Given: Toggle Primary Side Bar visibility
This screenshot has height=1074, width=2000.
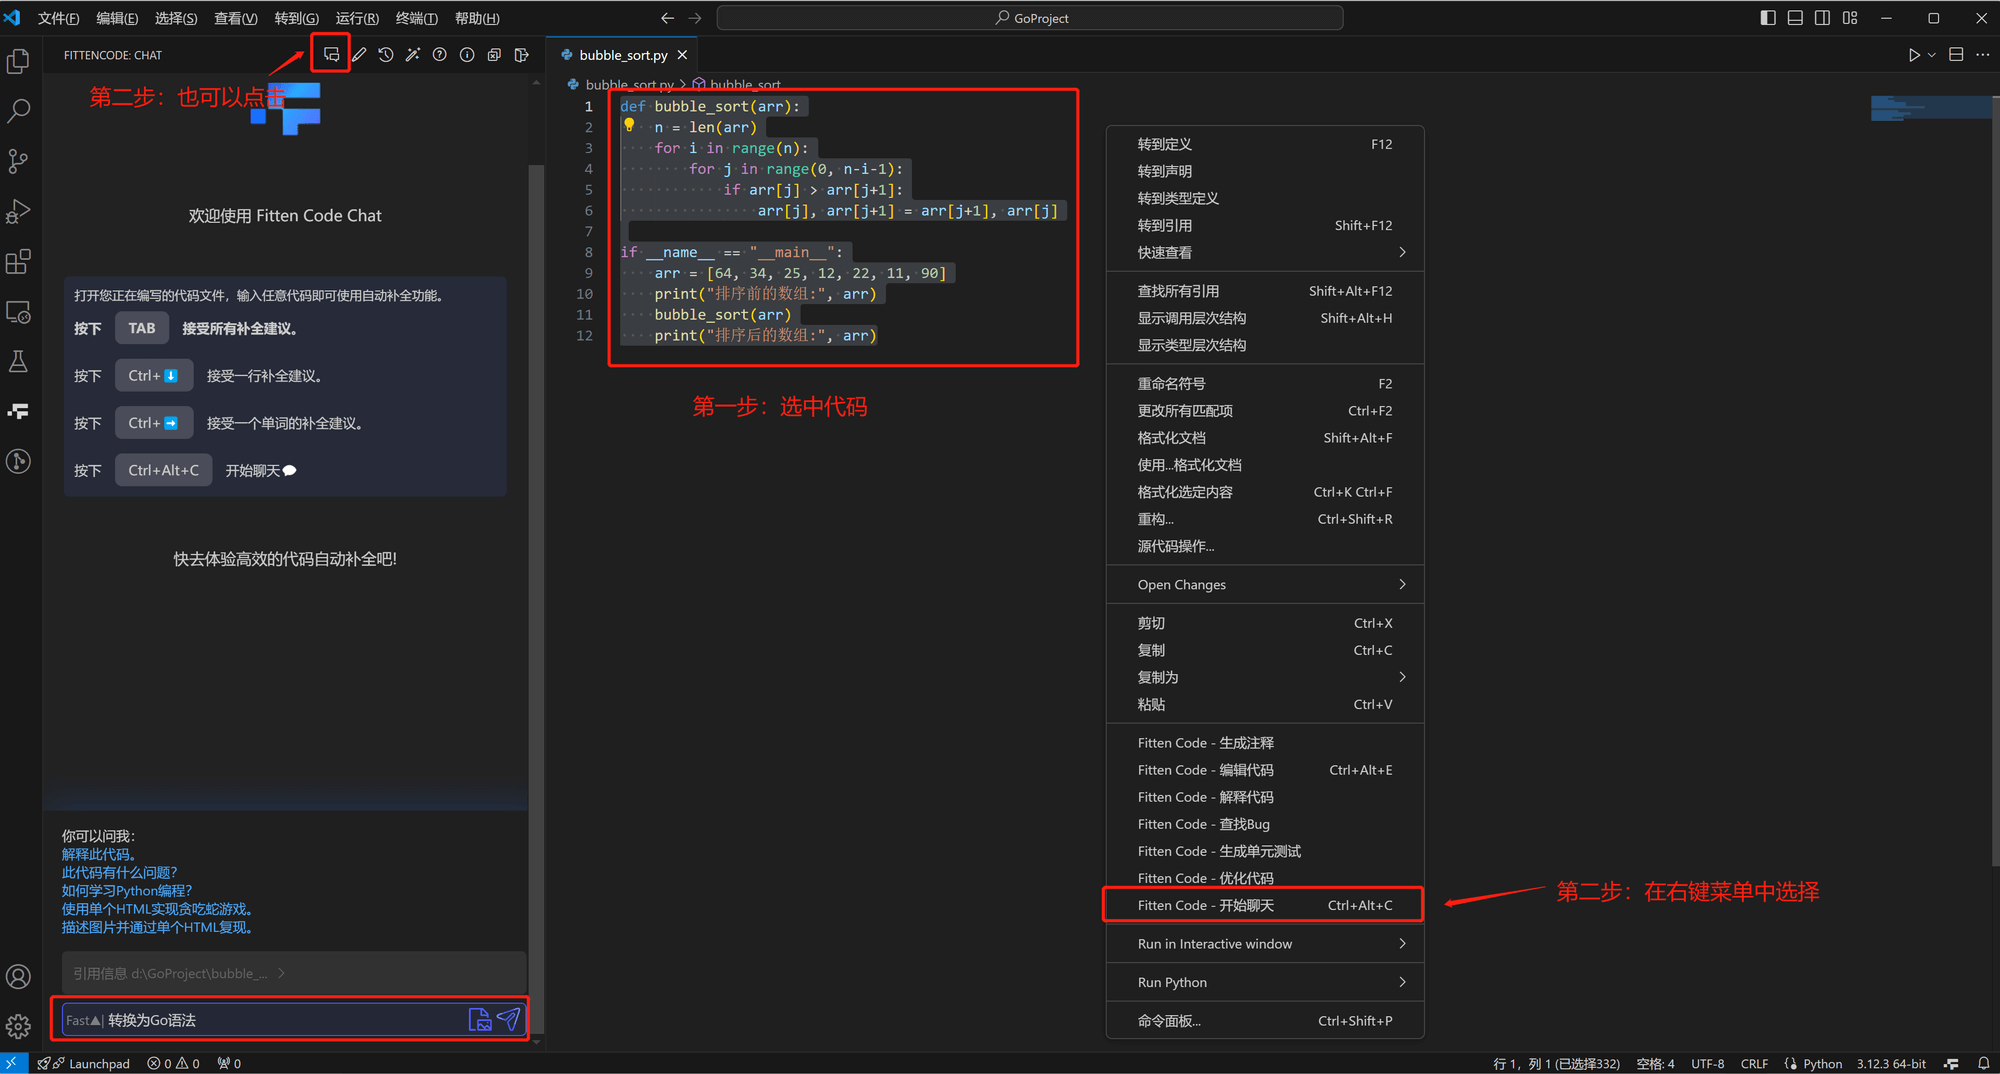Looking at the screenshot, I should pos(1768,18).
